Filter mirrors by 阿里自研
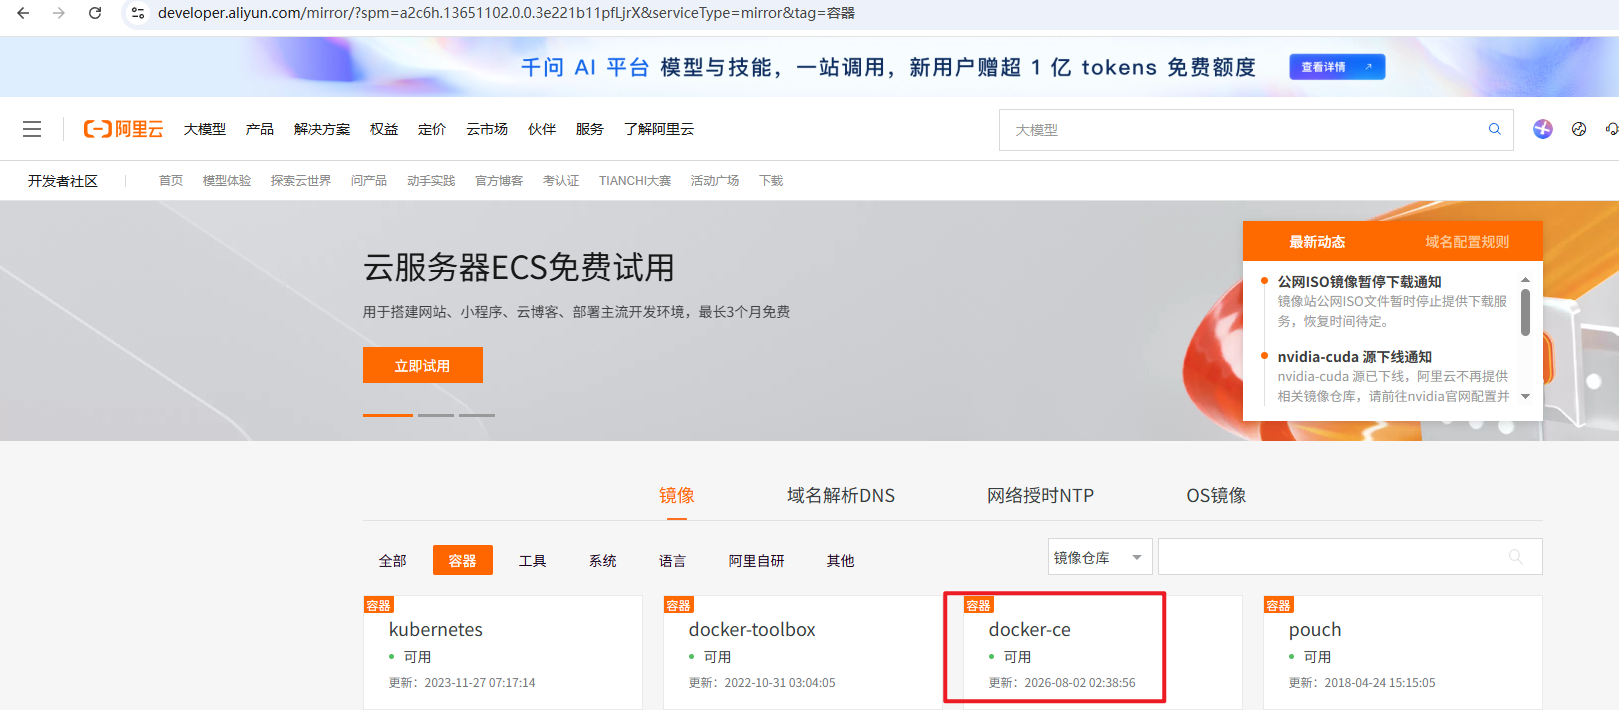1619x710 pixels. pos(757,561)
